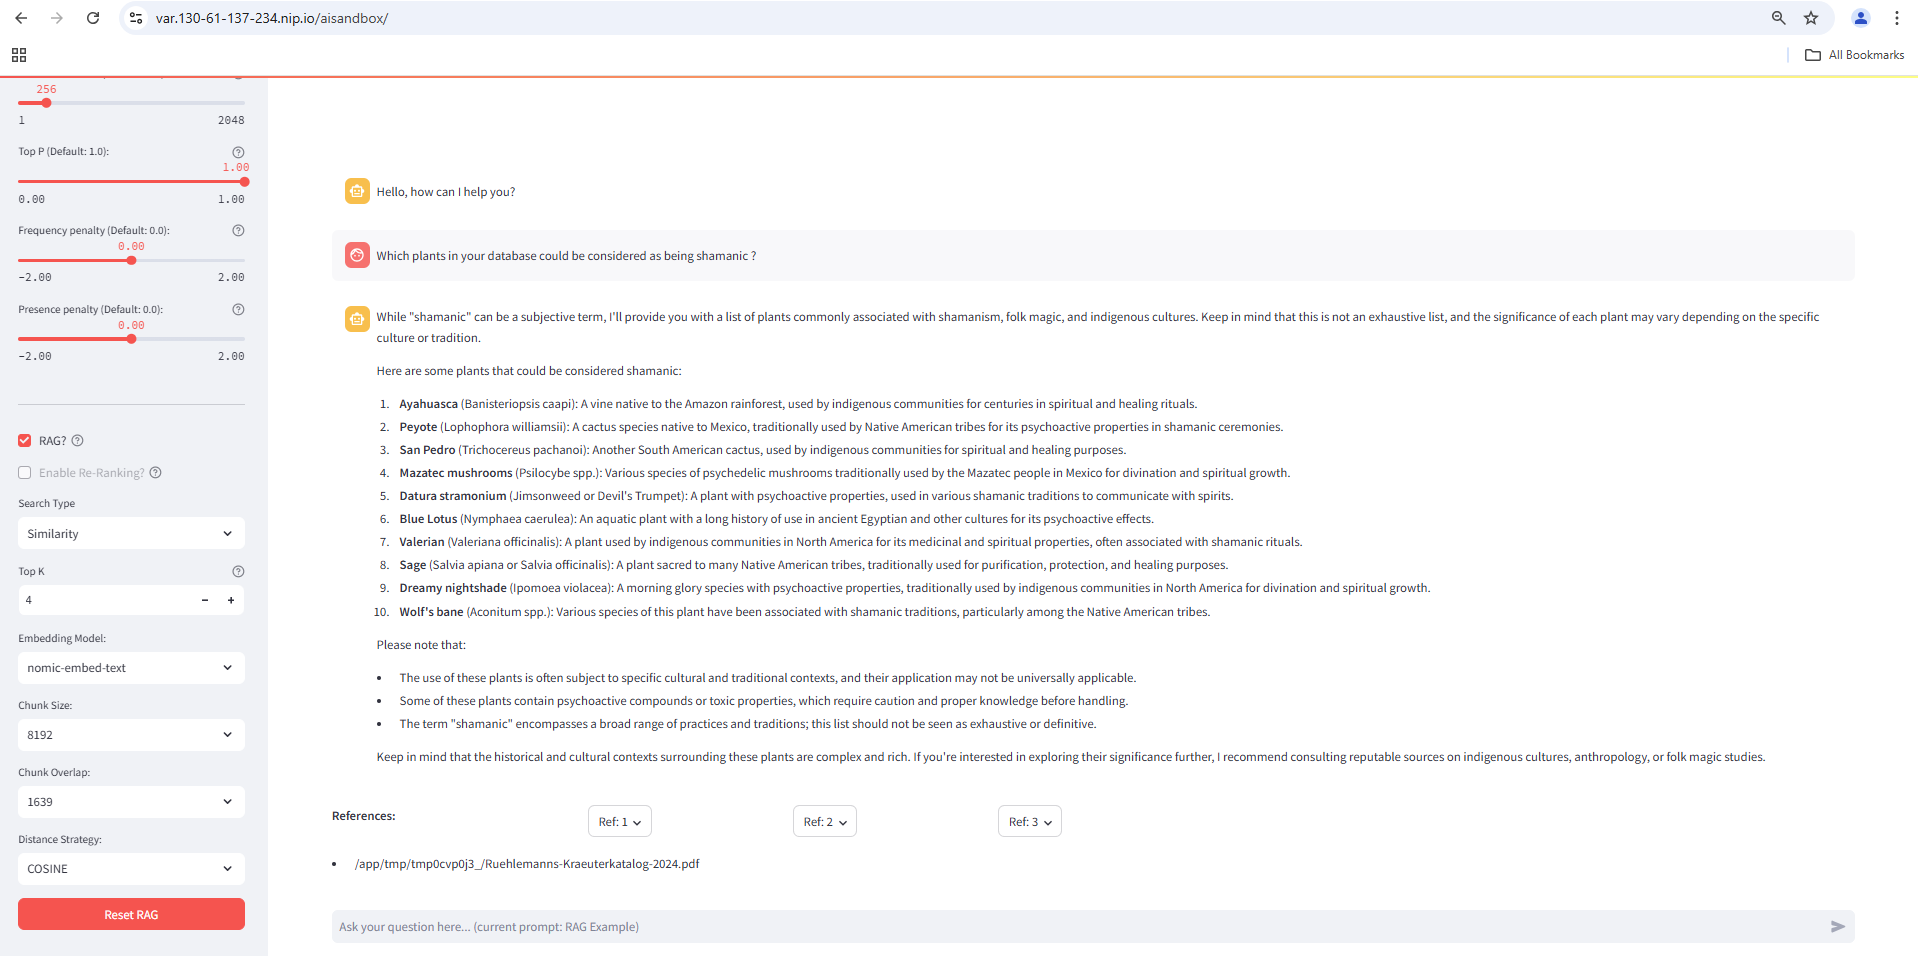
Task: Open the Embedding Model dropdown
Action: [x=131, y=668]
